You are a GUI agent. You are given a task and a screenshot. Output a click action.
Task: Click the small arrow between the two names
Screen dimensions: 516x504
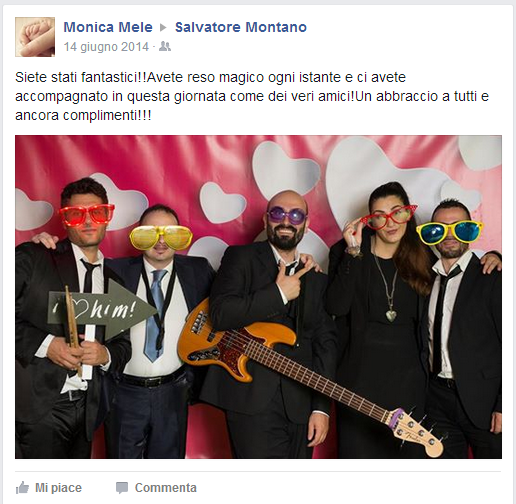tap(163, 27)
